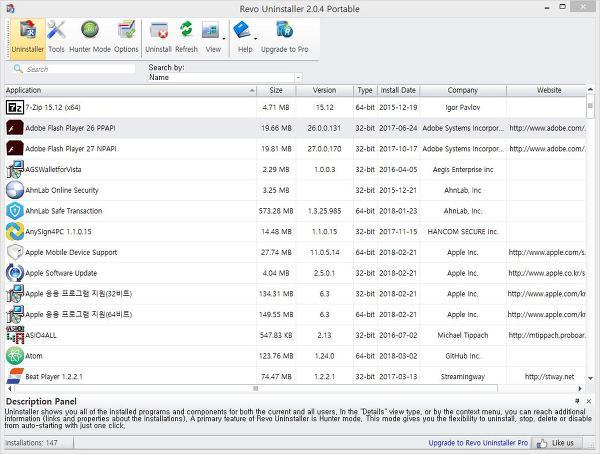Viewport: 600px width, 454px height.
Task: Open Upgrade to Revo Uninstaller Pro link
Action: pyautogui.click(x=478, y=443)
